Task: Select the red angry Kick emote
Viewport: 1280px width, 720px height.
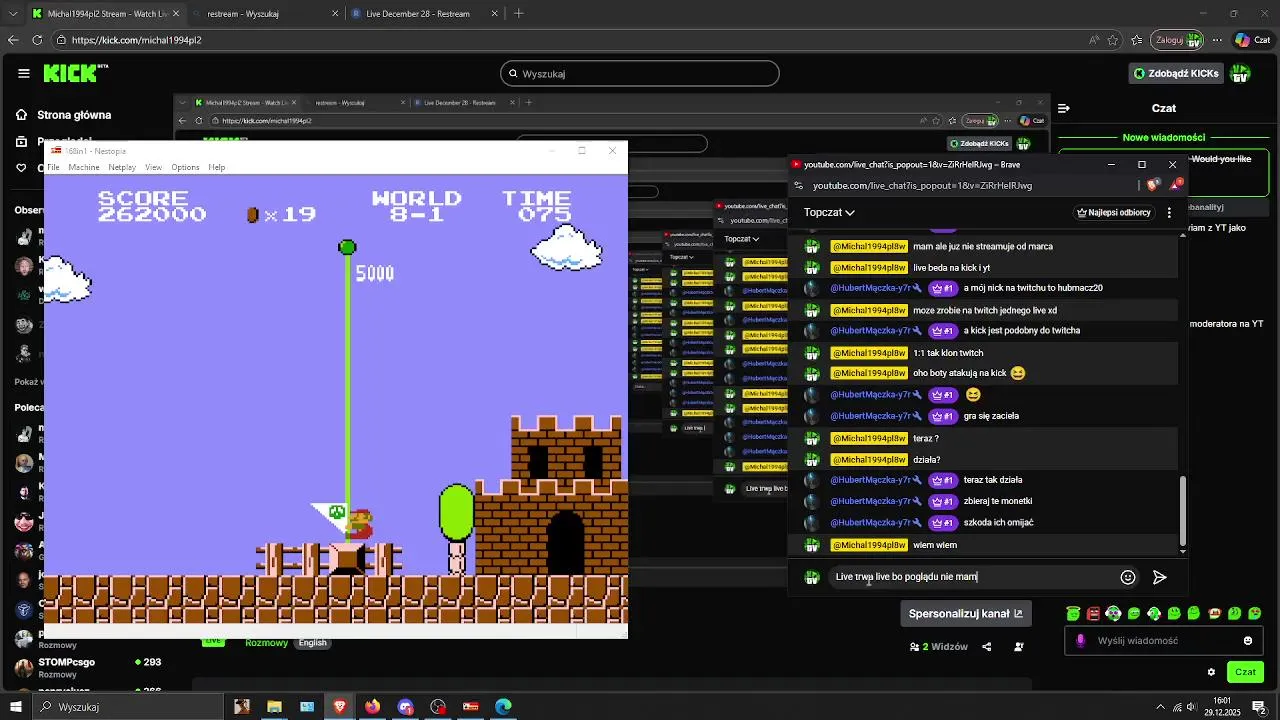Action: click(x=1093, y=614)
